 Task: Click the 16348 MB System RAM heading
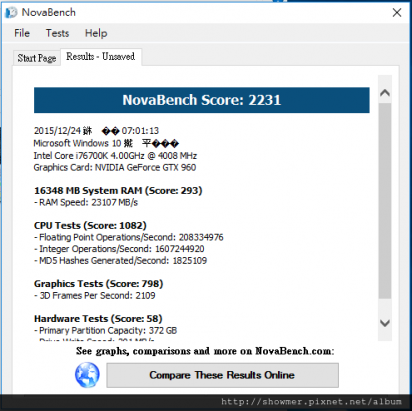[x=118, y=191]
